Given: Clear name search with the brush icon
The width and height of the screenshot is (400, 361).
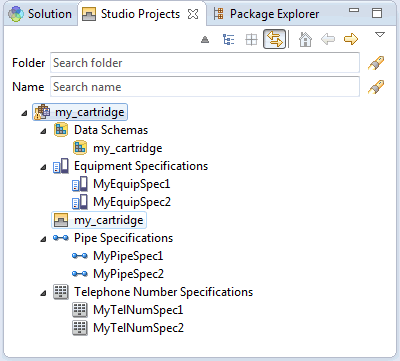Looking at the screenshot, I should (376, 87).
